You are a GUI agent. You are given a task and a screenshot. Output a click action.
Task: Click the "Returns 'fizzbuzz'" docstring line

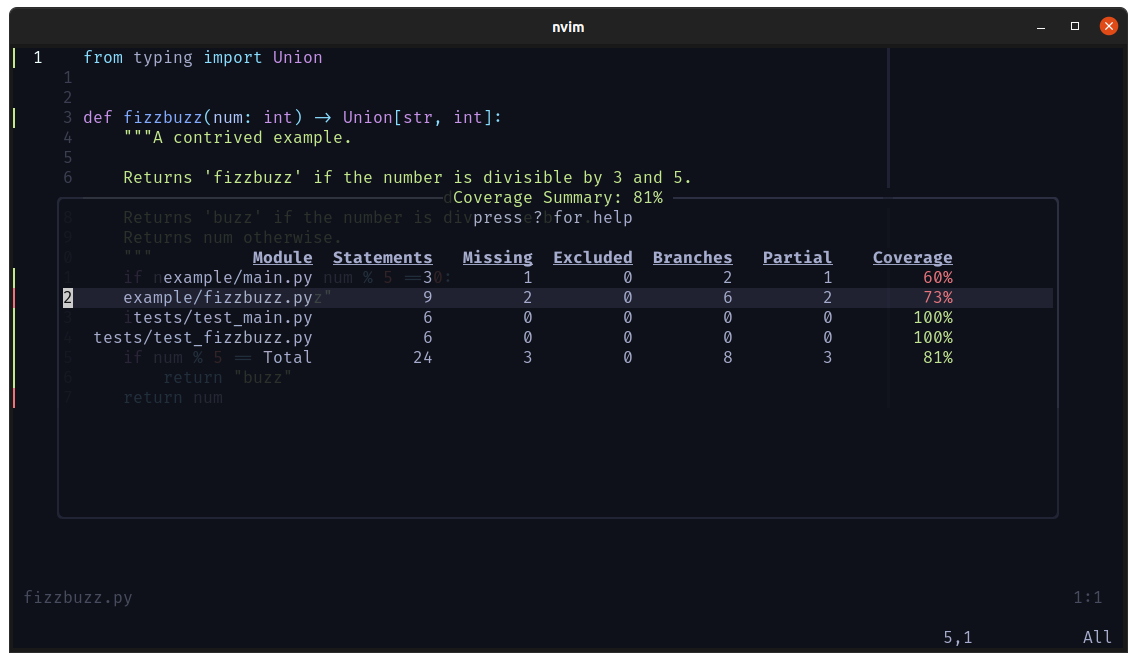[x=407, y=178]
